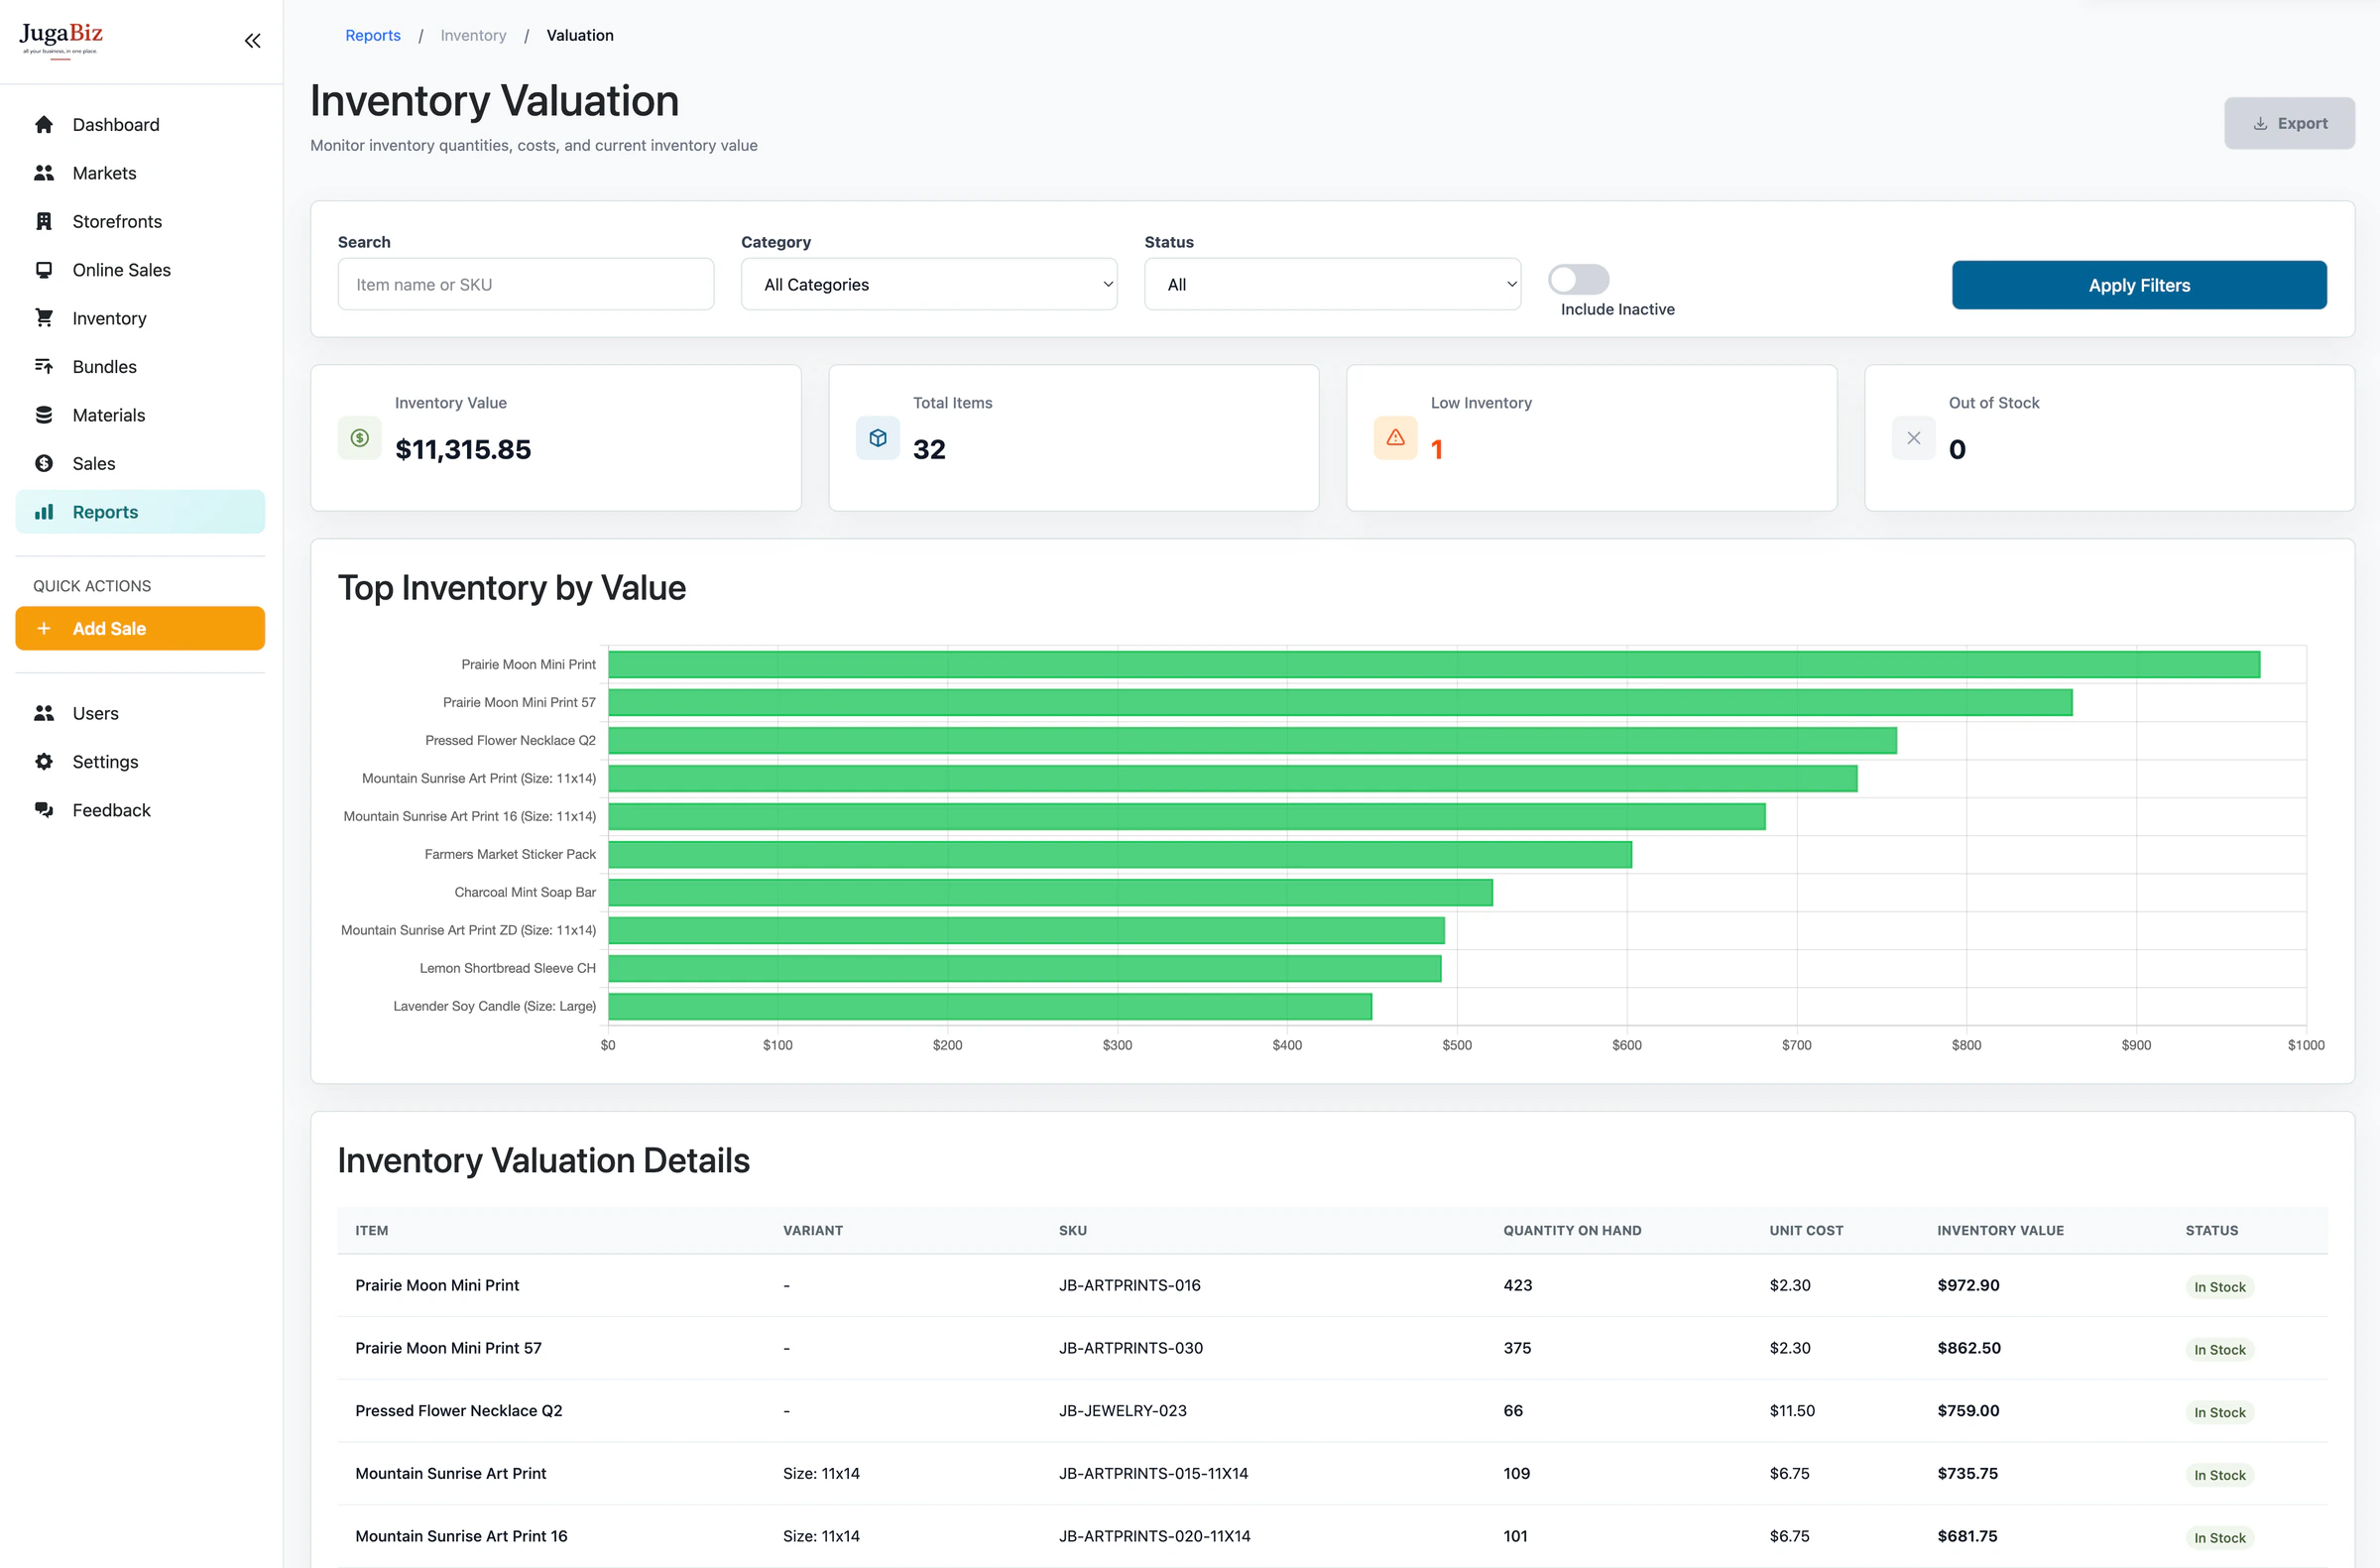The width and height of the screenshot is (2380, 1568).
Task: Click the $759.00 inventory value cell
Action: pos(1968,1411)
